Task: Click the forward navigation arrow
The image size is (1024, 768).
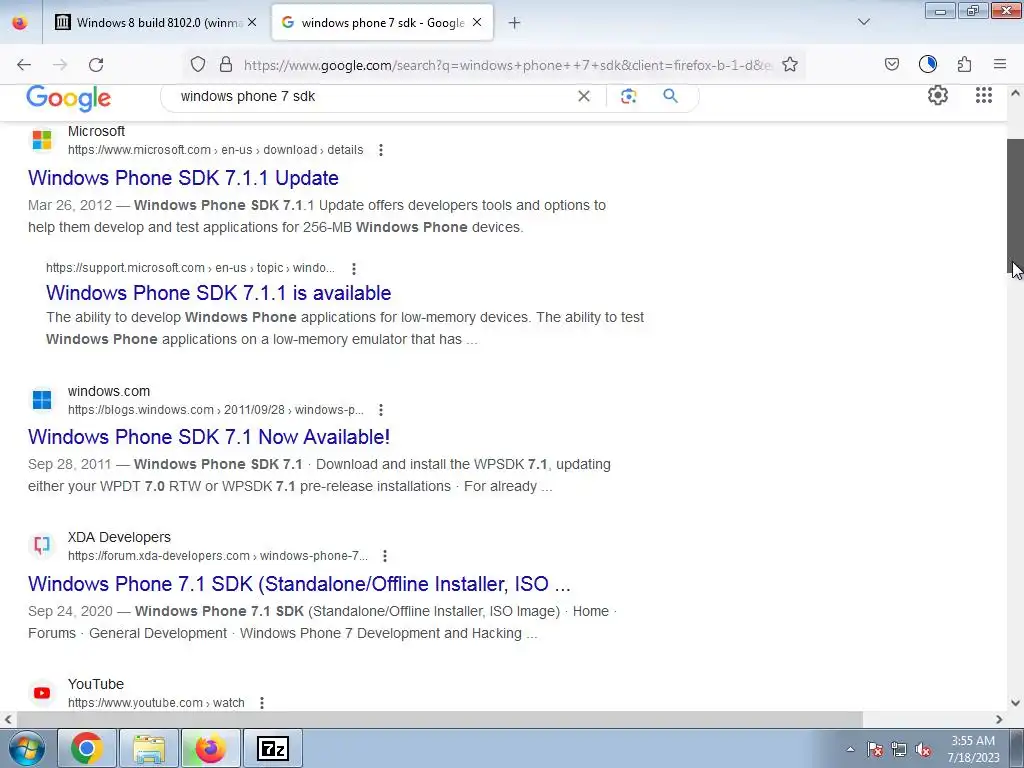Action: [60, 65]
